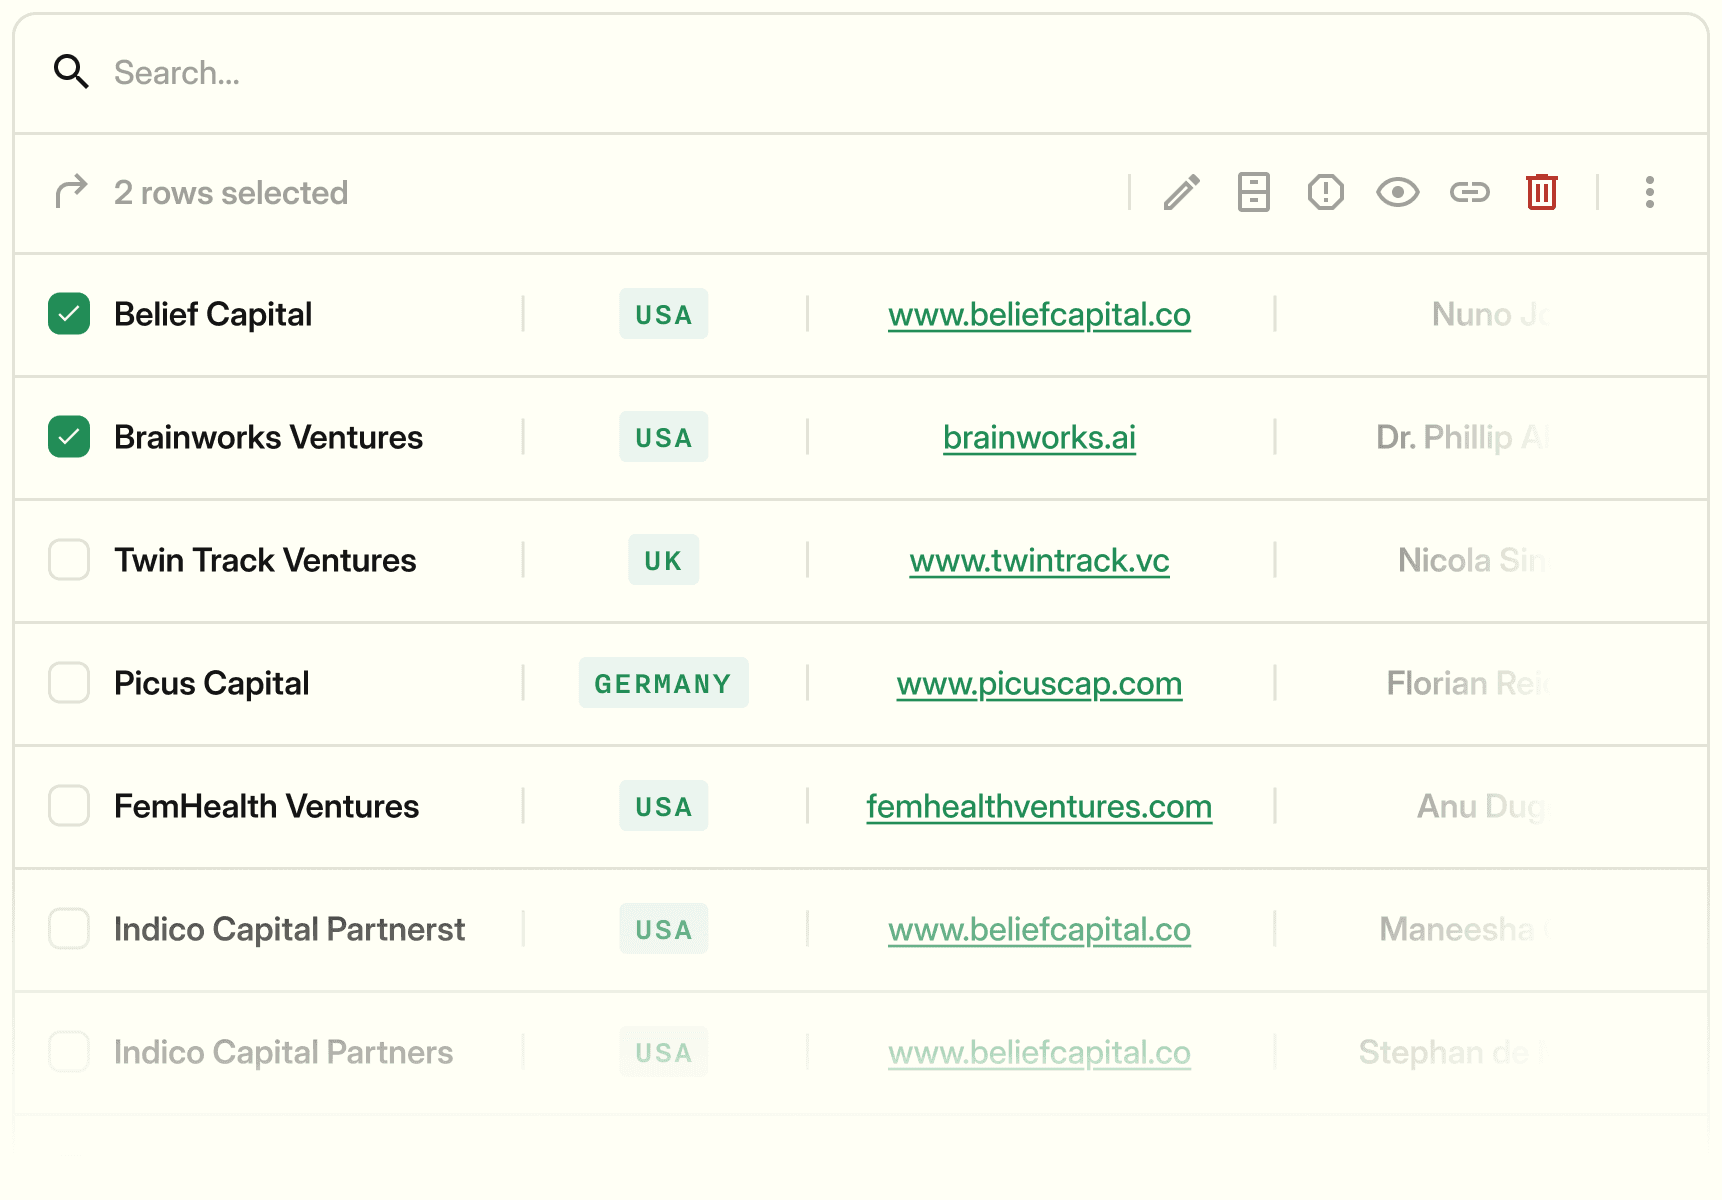Click the magnifying glass search icon
Viewport: 1722px width, 1200px height.
[71, 72]
